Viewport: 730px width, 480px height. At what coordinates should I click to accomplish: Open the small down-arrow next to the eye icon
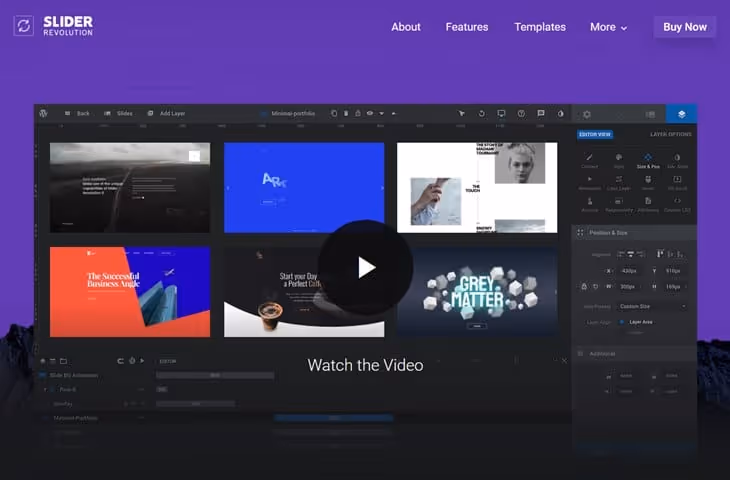pos(381,113)
